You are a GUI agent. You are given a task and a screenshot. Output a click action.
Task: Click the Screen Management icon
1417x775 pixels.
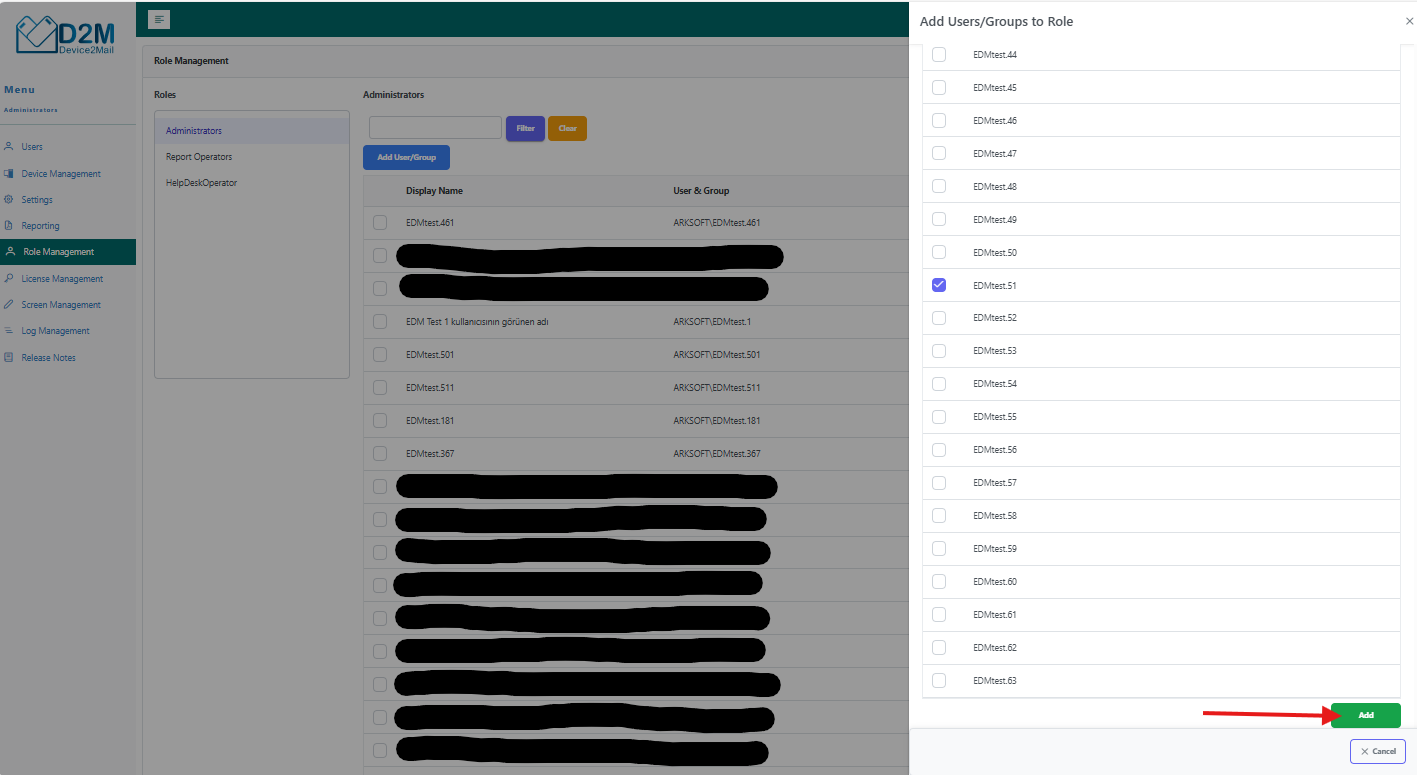pos(9,305)
